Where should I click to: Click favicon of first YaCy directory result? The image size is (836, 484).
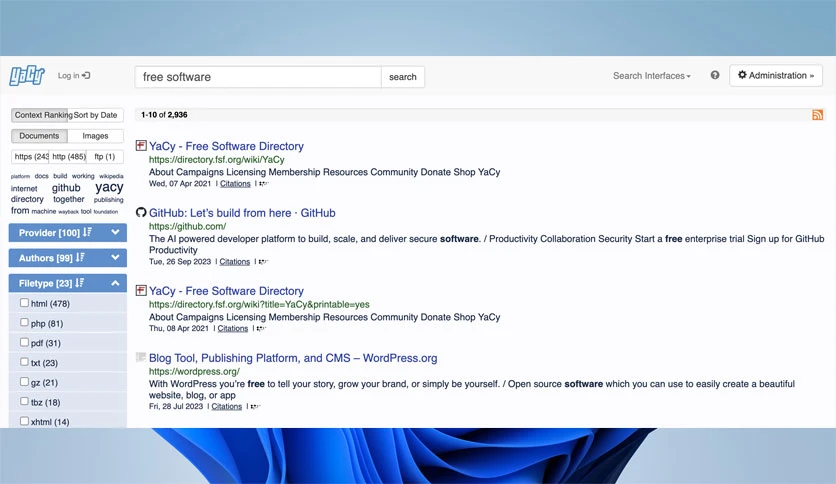pos(141,145)
